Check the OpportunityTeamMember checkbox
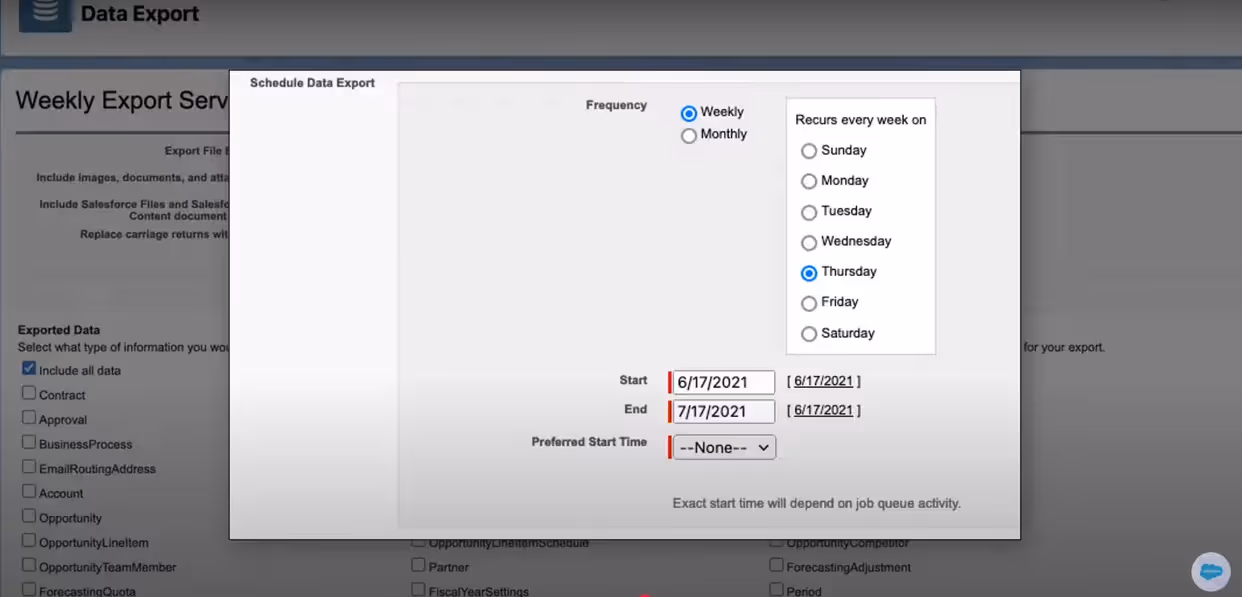 (29, 566)
